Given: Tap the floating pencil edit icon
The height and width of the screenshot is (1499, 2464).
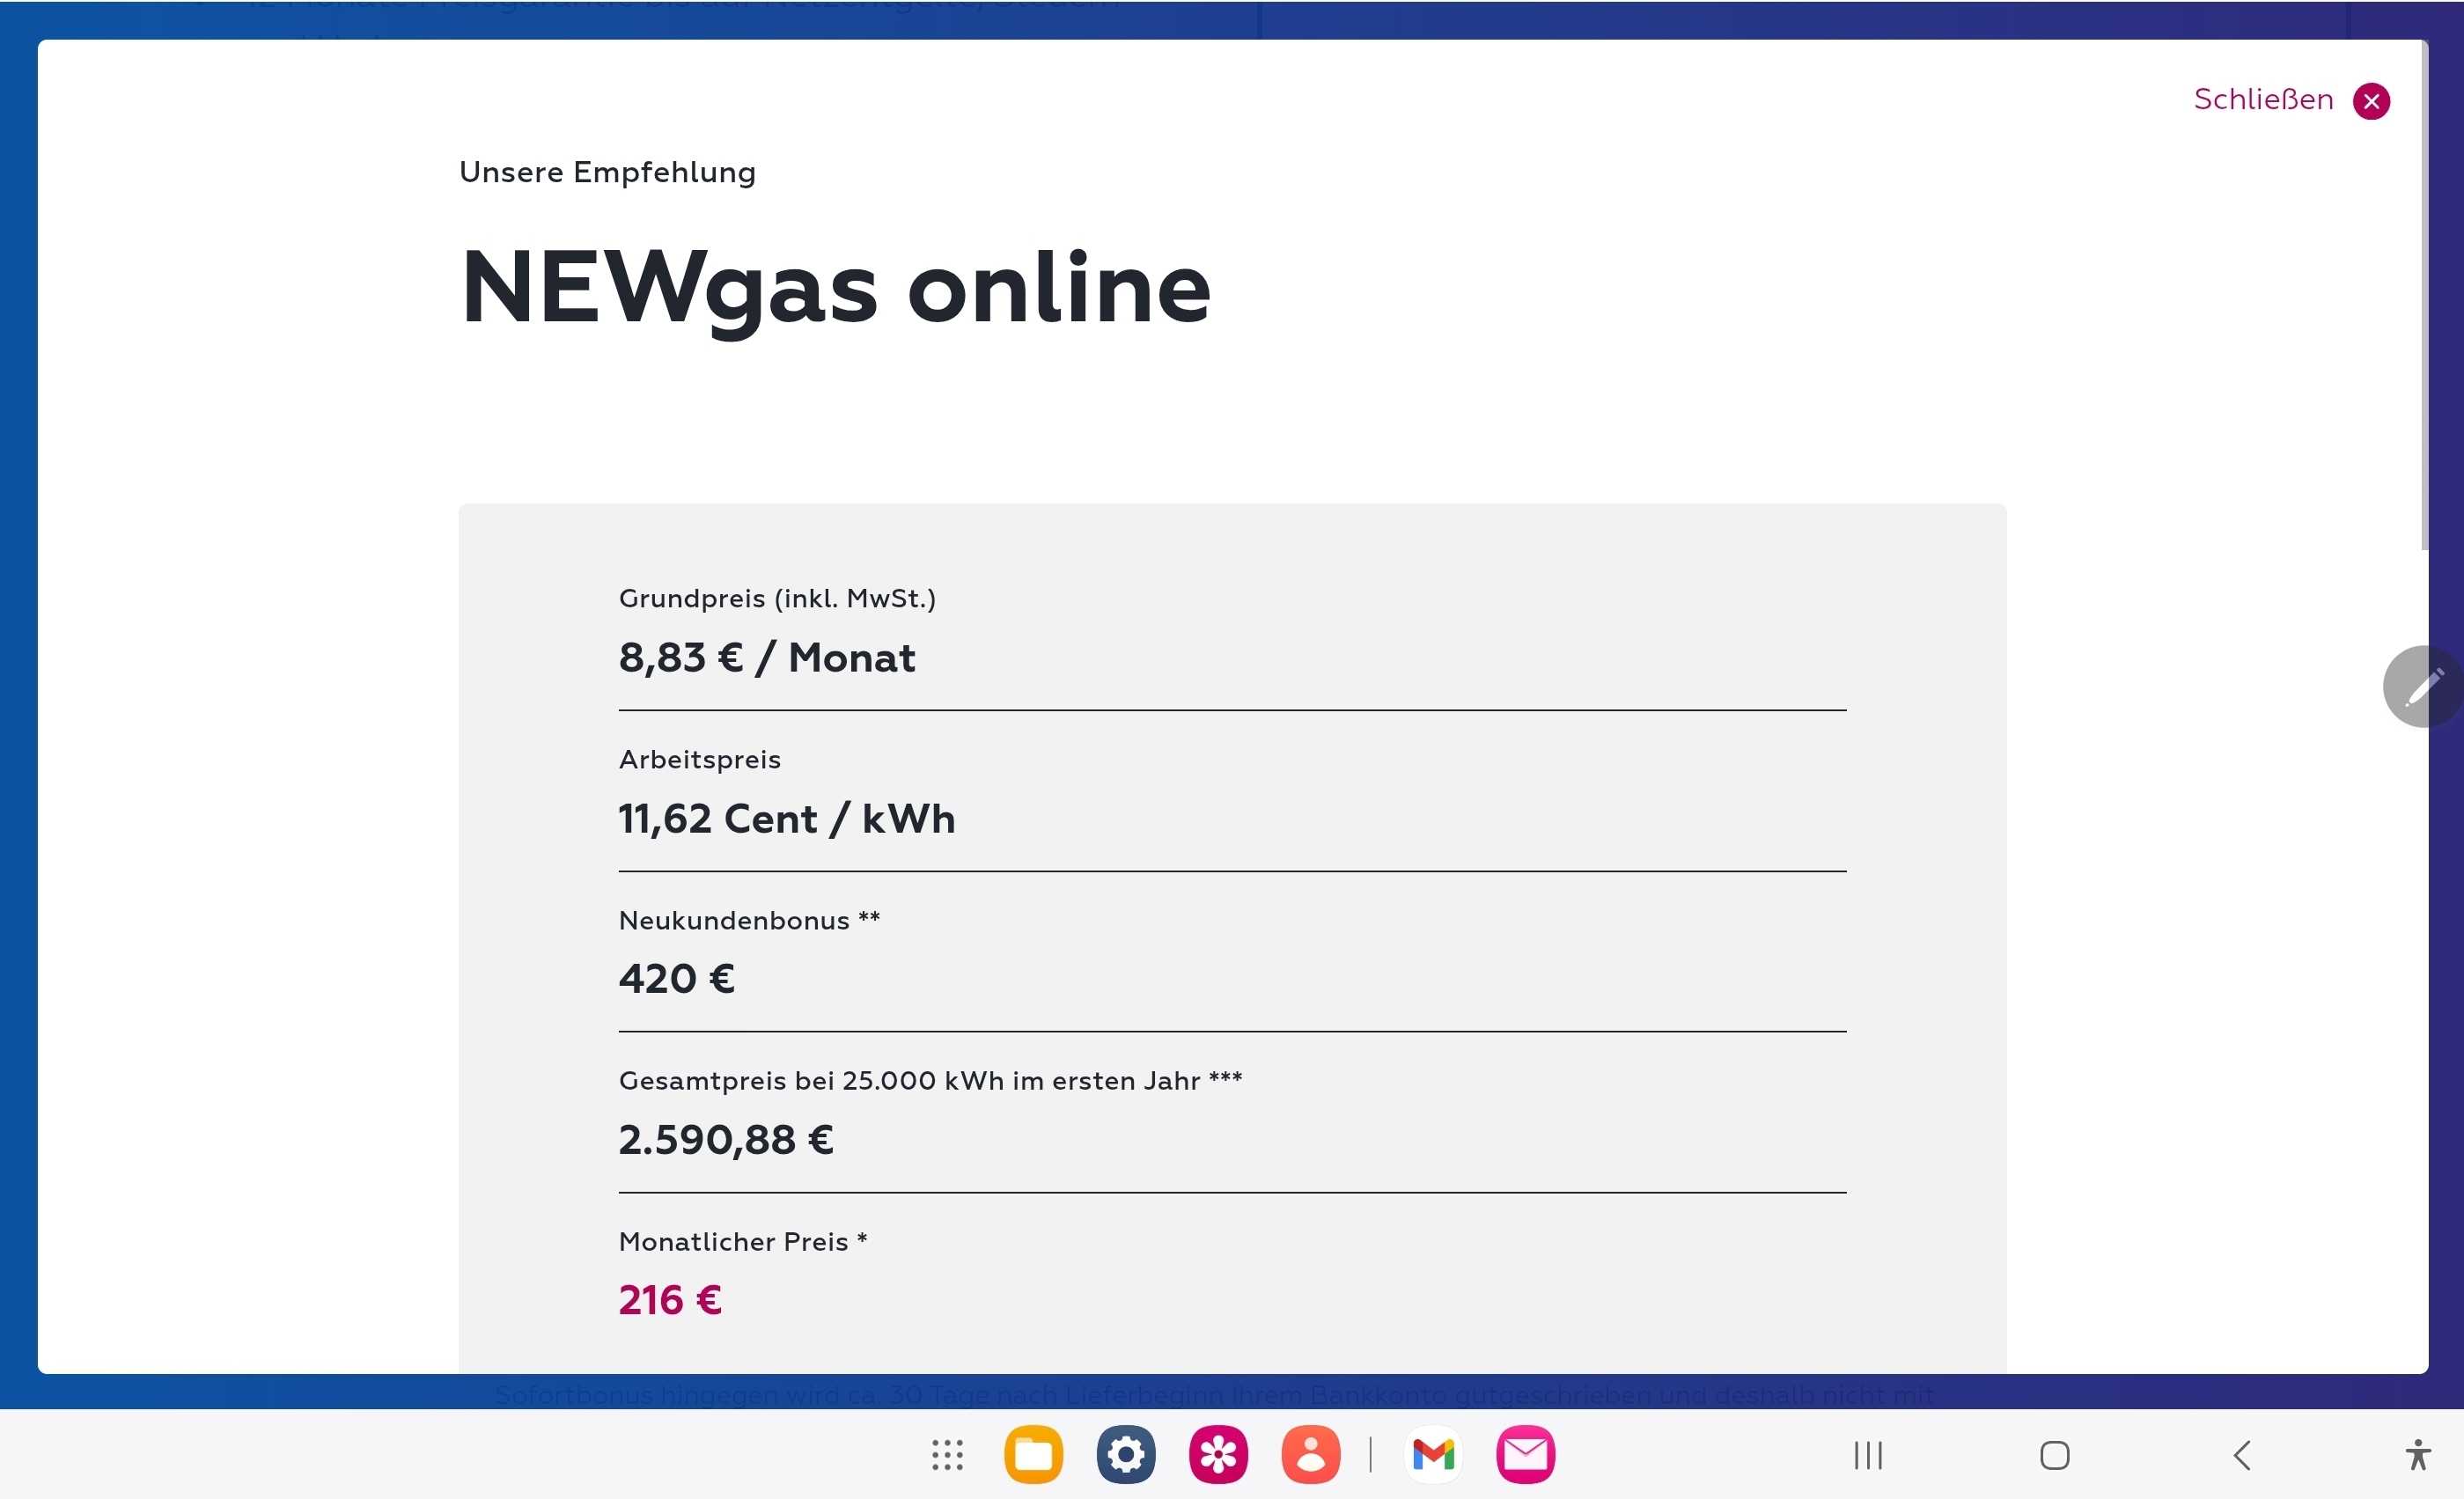Looking at the screenshot, I should (x=2423, y=687).
